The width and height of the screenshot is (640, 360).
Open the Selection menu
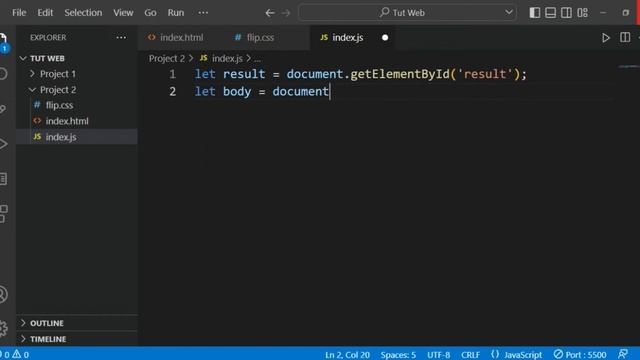[83, 13]
